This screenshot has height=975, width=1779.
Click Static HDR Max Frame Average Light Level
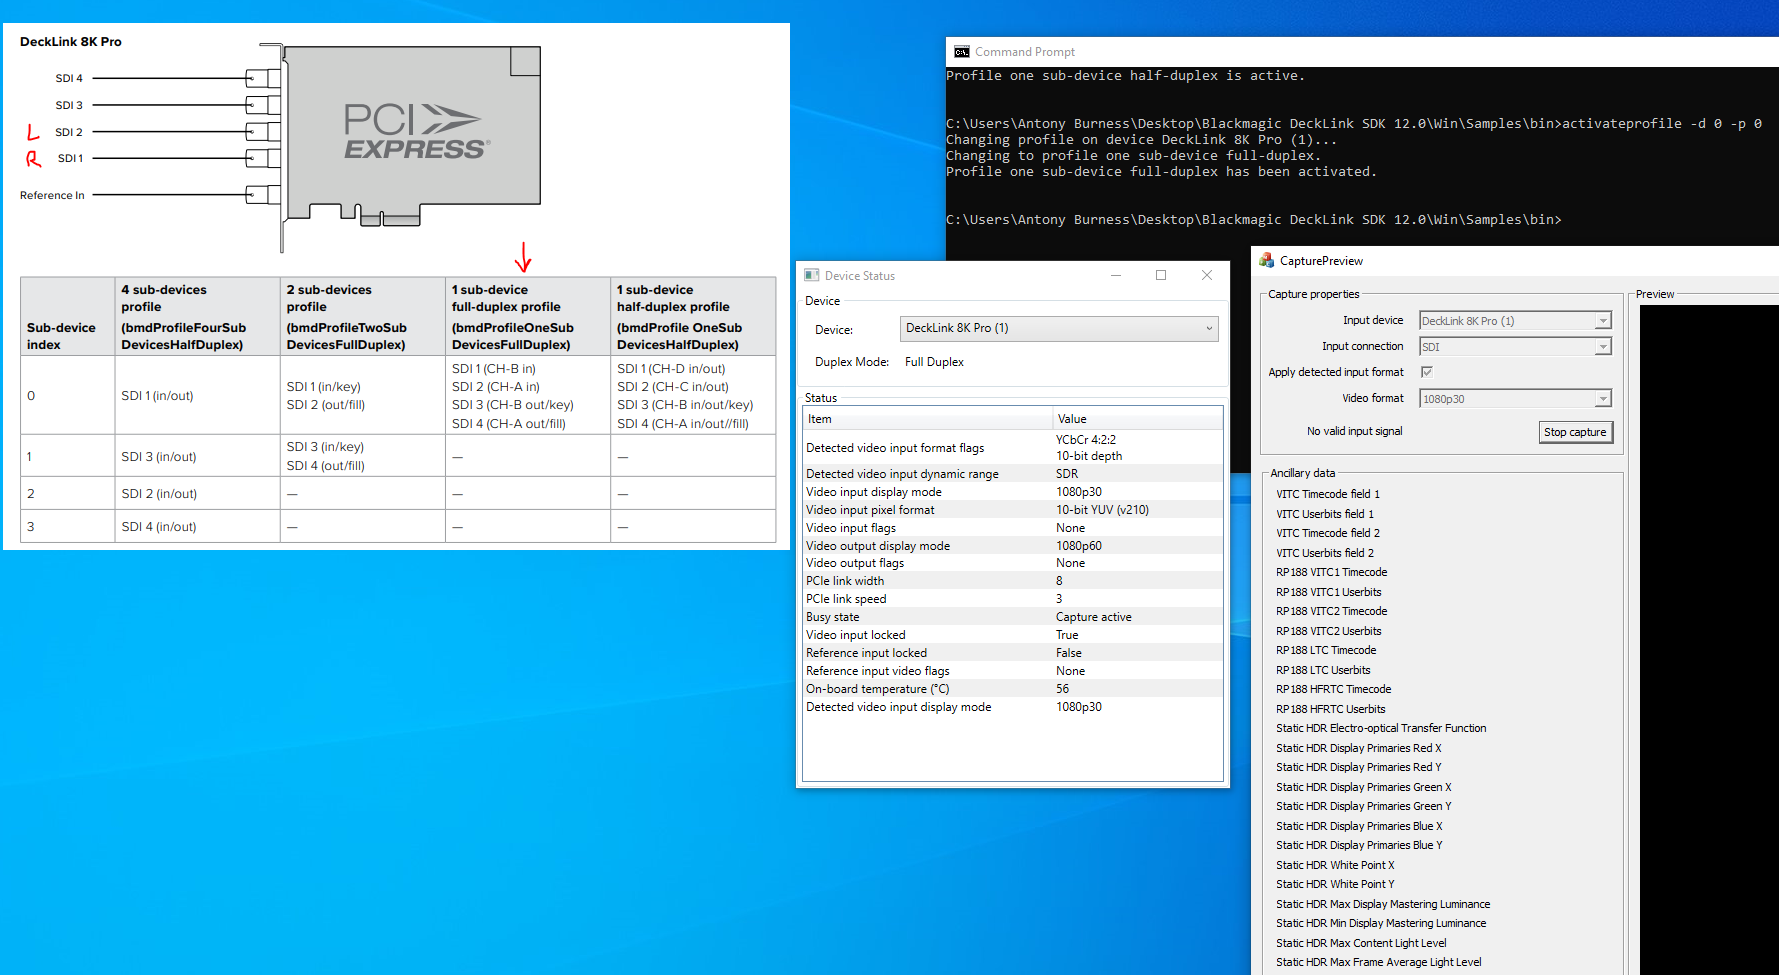point(1379,962)
